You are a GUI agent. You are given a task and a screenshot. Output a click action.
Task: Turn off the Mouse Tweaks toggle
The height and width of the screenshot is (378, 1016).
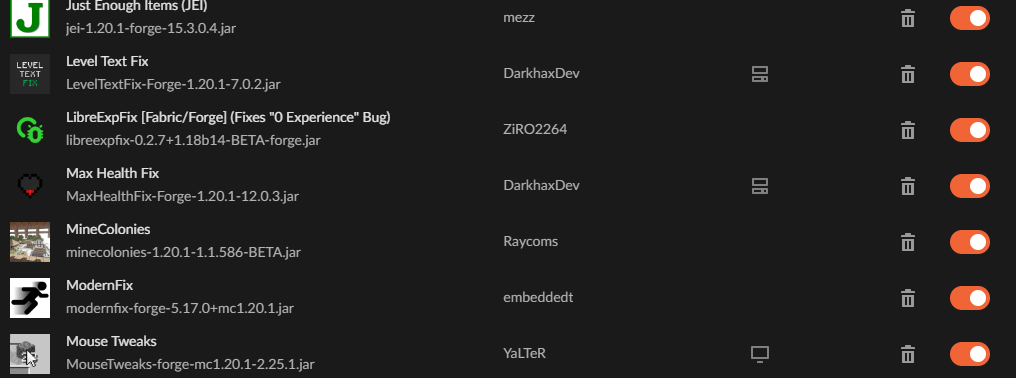(970, 354)
